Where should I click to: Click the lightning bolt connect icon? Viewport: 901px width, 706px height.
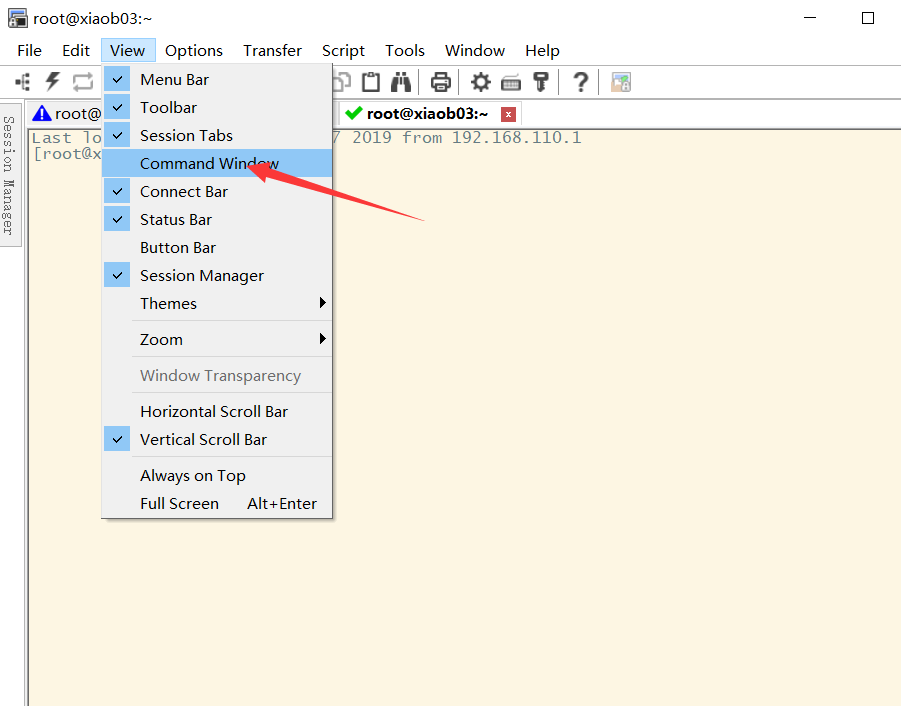(52, 82)
